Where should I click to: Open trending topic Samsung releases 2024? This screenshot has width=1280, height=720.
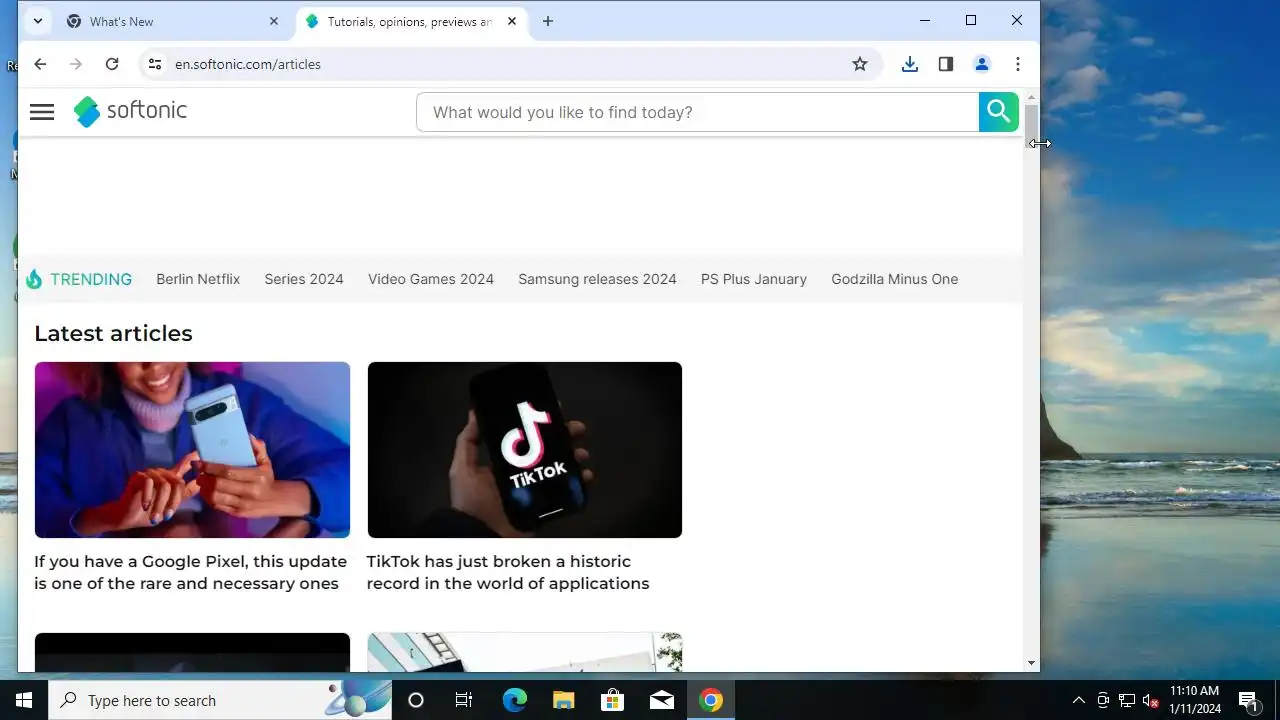point(597,279)
